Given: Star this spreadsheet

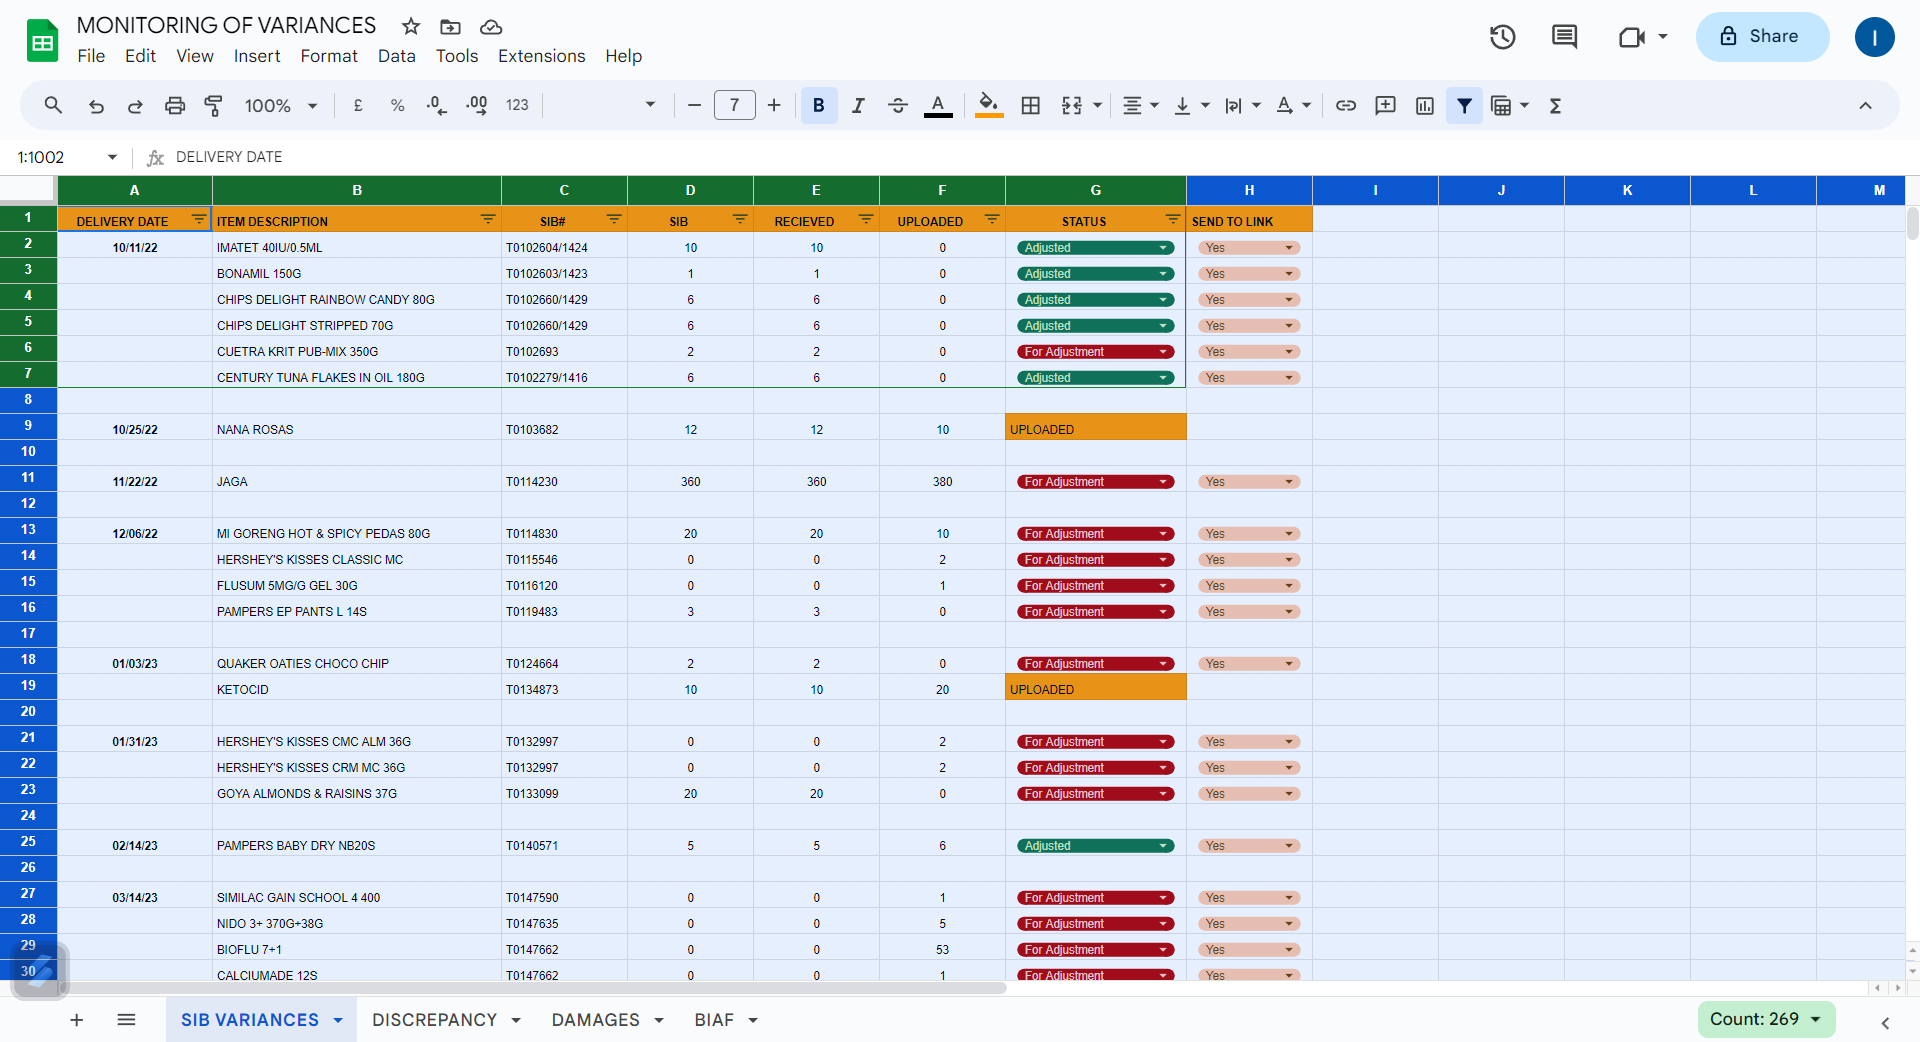Looking at the screenshot, I should [x=411, y=26].
